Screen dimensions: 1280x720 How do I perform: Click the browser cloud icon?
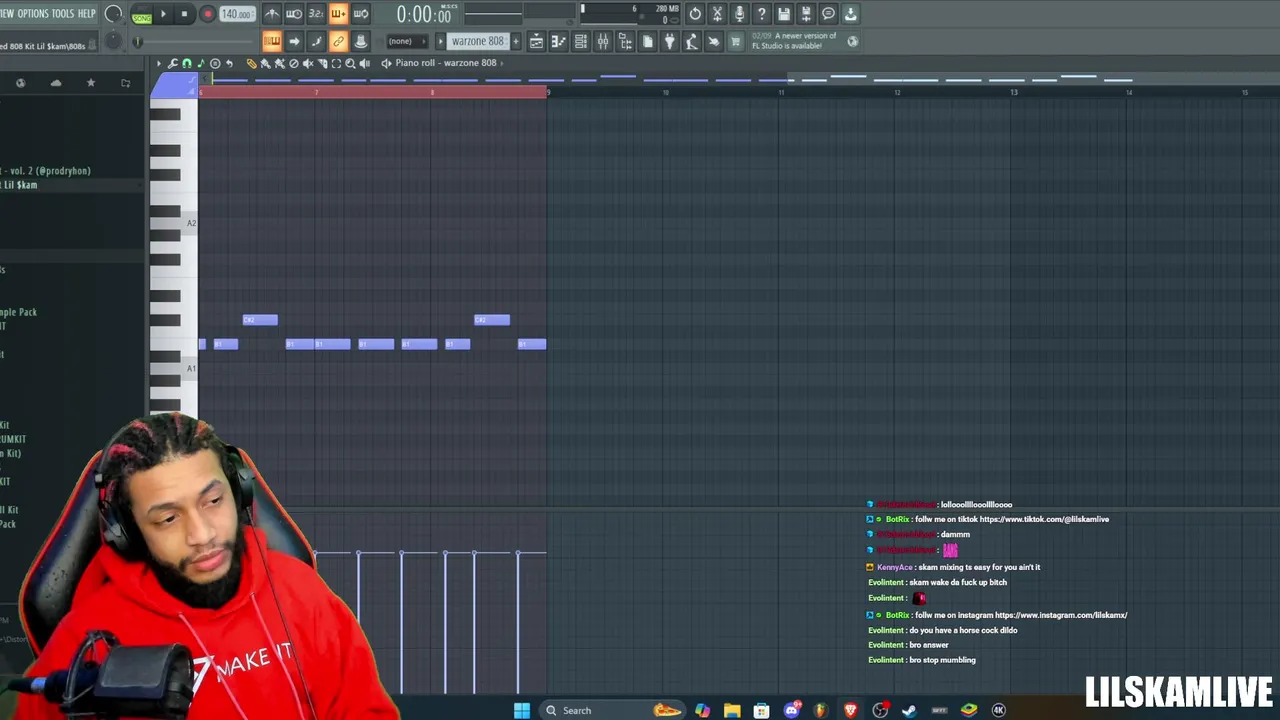coord(56,83)
